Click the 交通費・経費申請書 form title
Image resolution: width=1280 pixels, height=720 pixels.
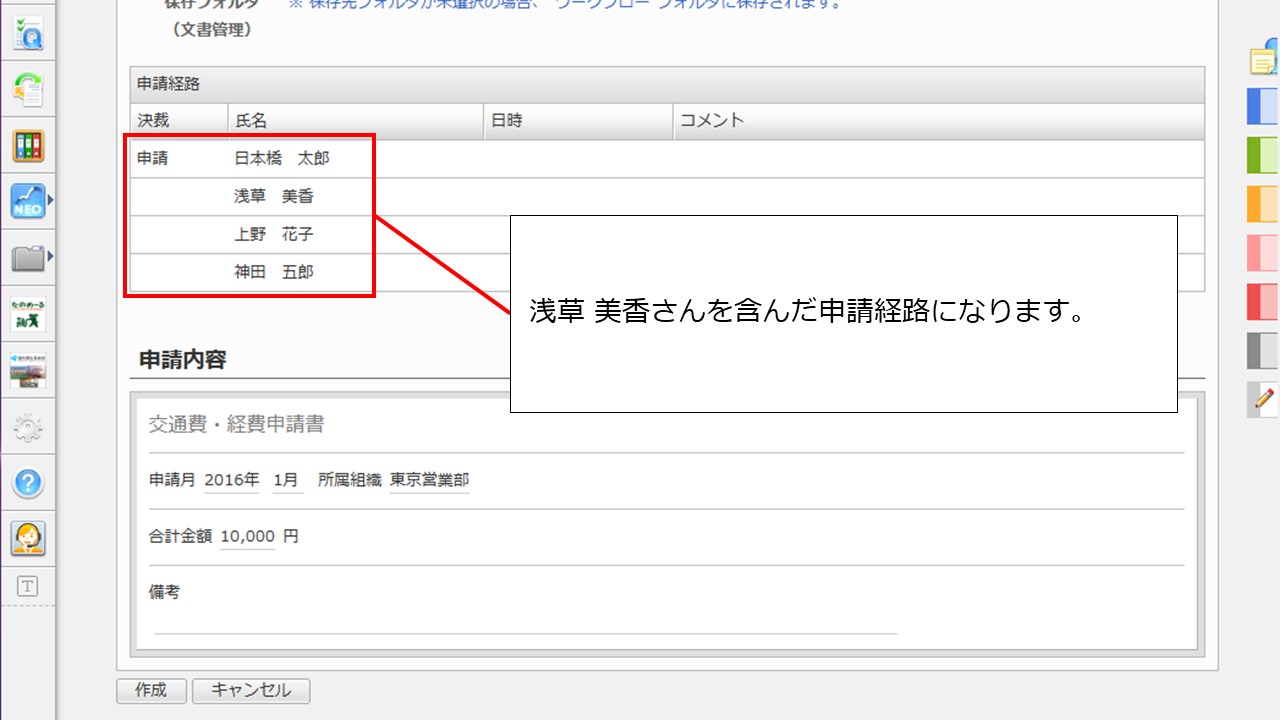point(237,425)
